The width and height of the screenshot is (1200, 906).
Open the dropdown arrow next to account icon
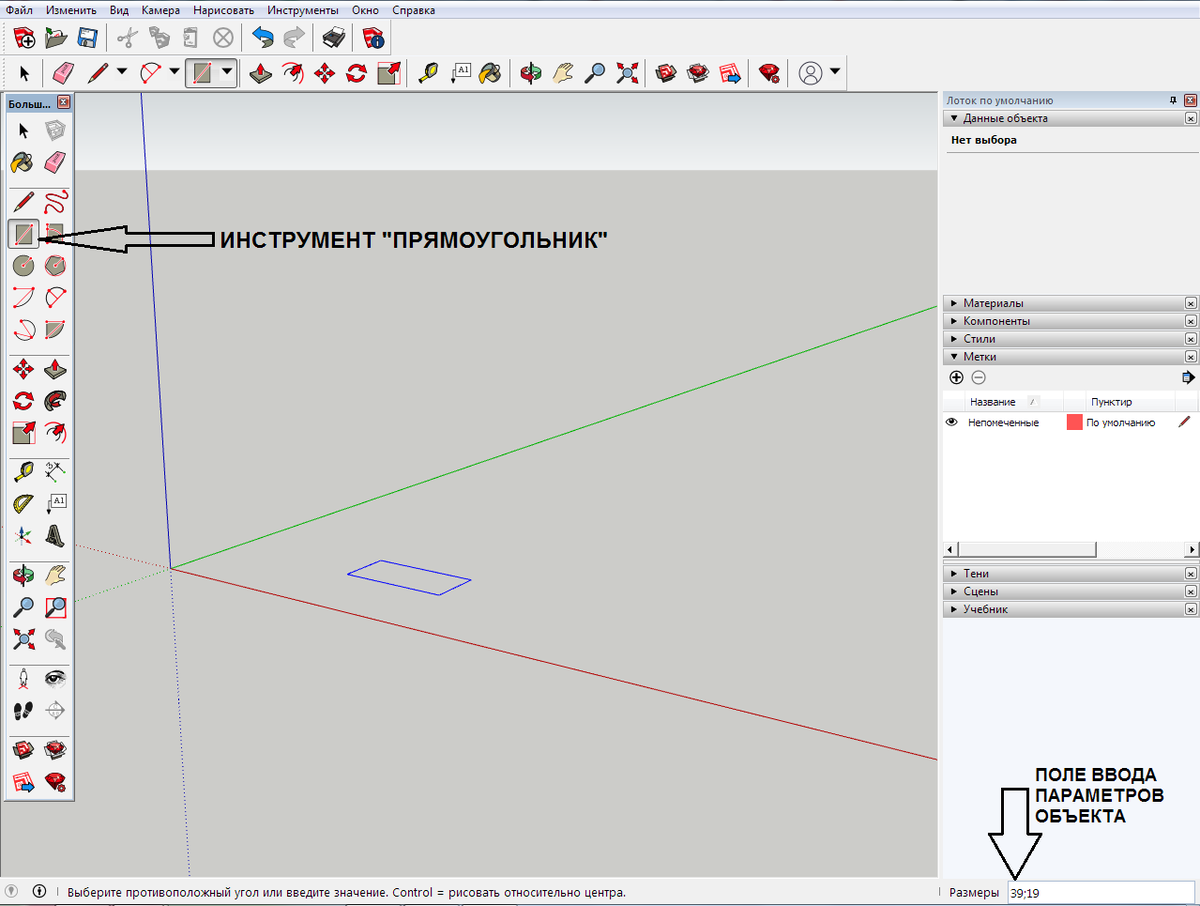tap(835, 72)
